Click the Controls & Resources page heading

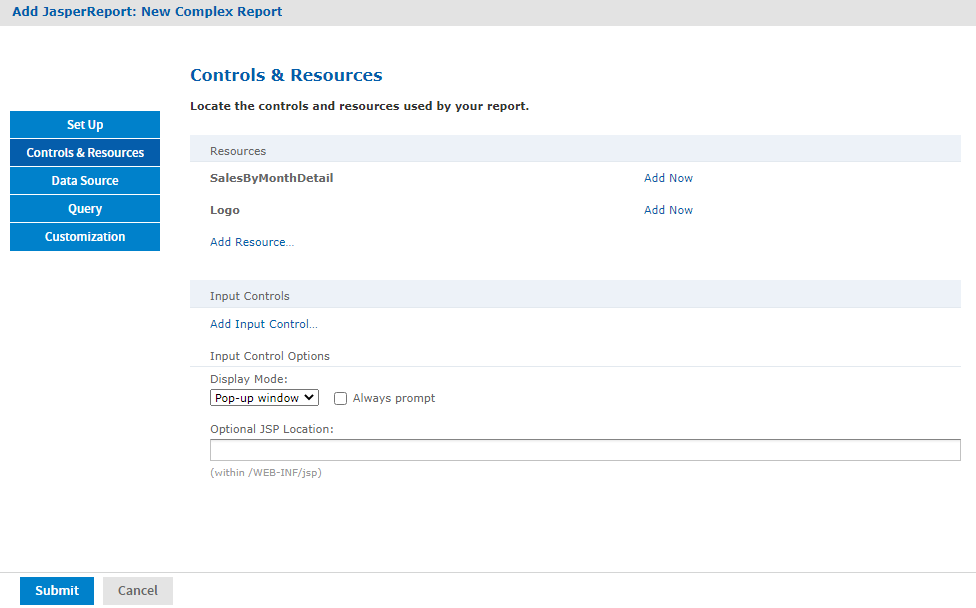(x=286, y=75)
